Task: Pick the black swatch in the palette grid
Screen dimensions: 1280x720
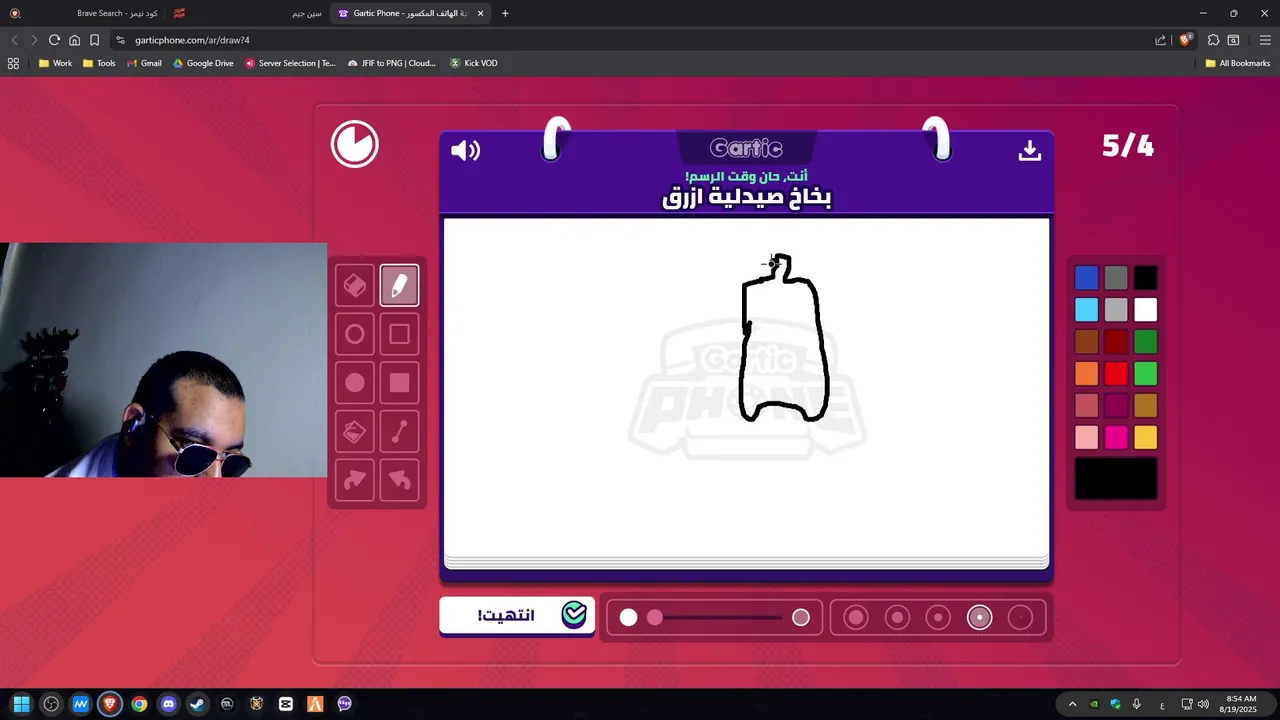Action: [x=1146, y=278]
